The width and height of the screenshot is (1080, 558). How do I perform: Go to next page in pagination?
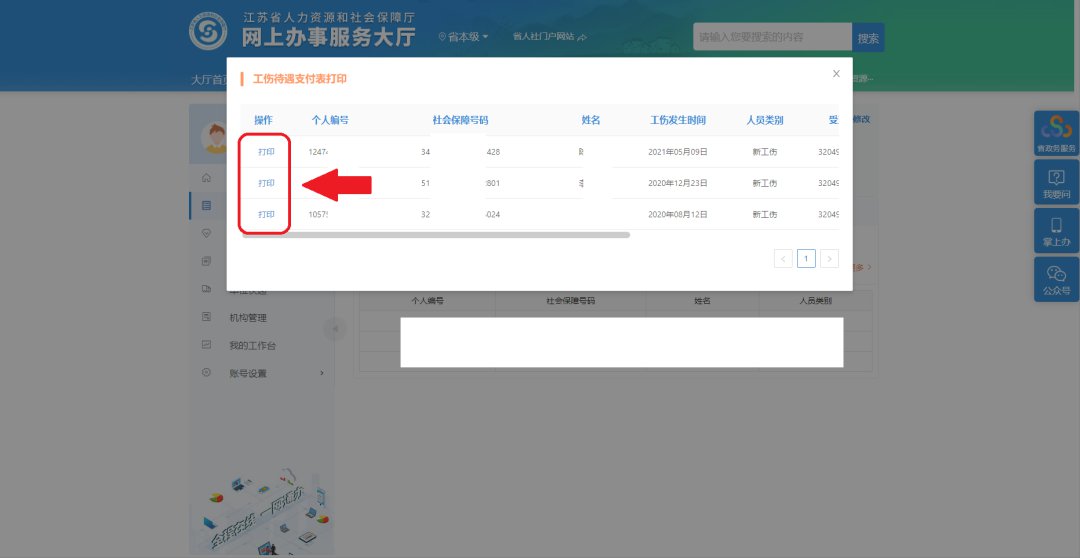829,259
